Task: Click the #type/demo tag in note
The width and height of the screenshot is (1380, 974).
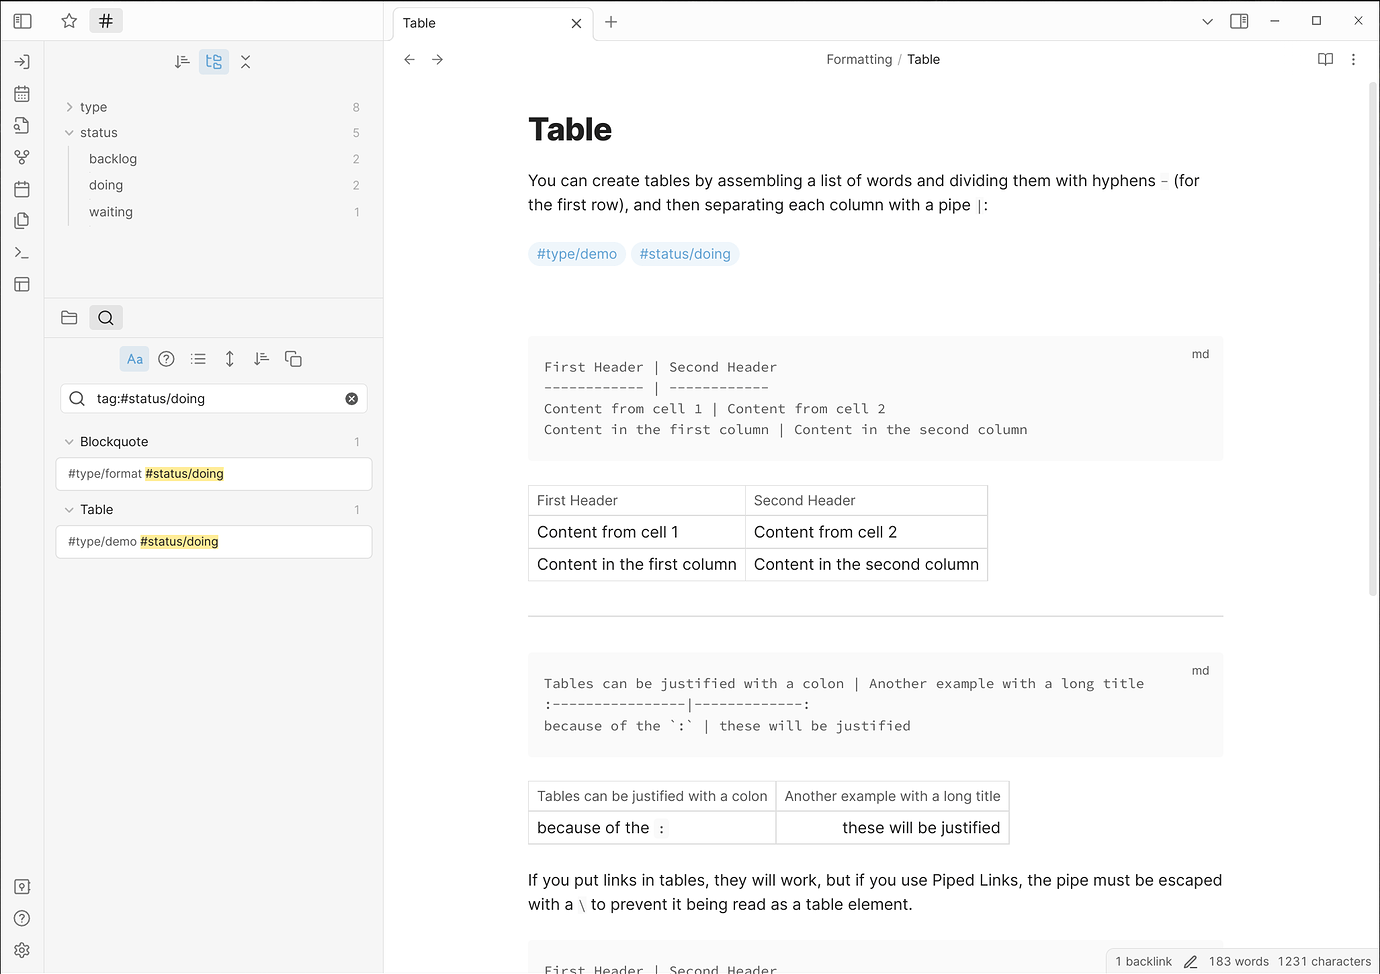Action: 576,254
